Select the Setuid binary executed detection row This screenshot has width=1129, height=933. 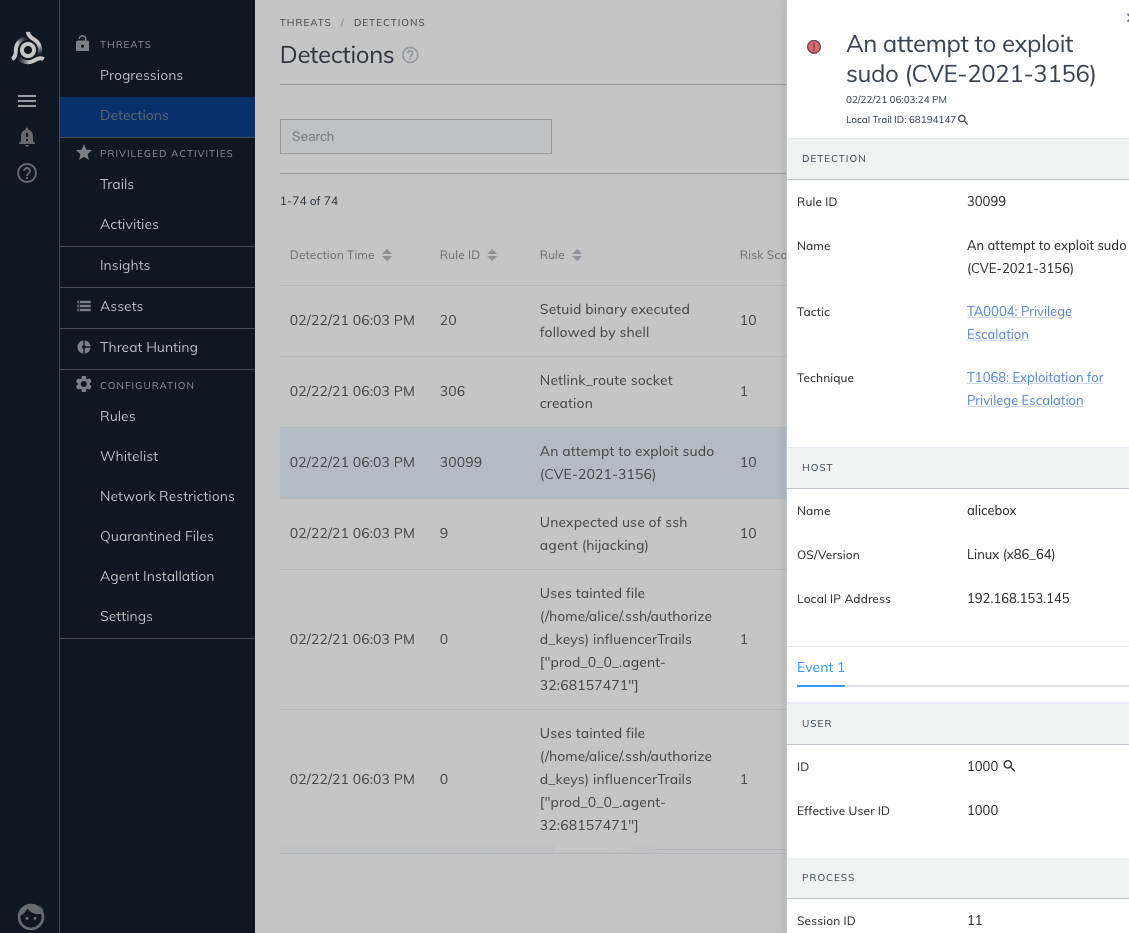532,321
